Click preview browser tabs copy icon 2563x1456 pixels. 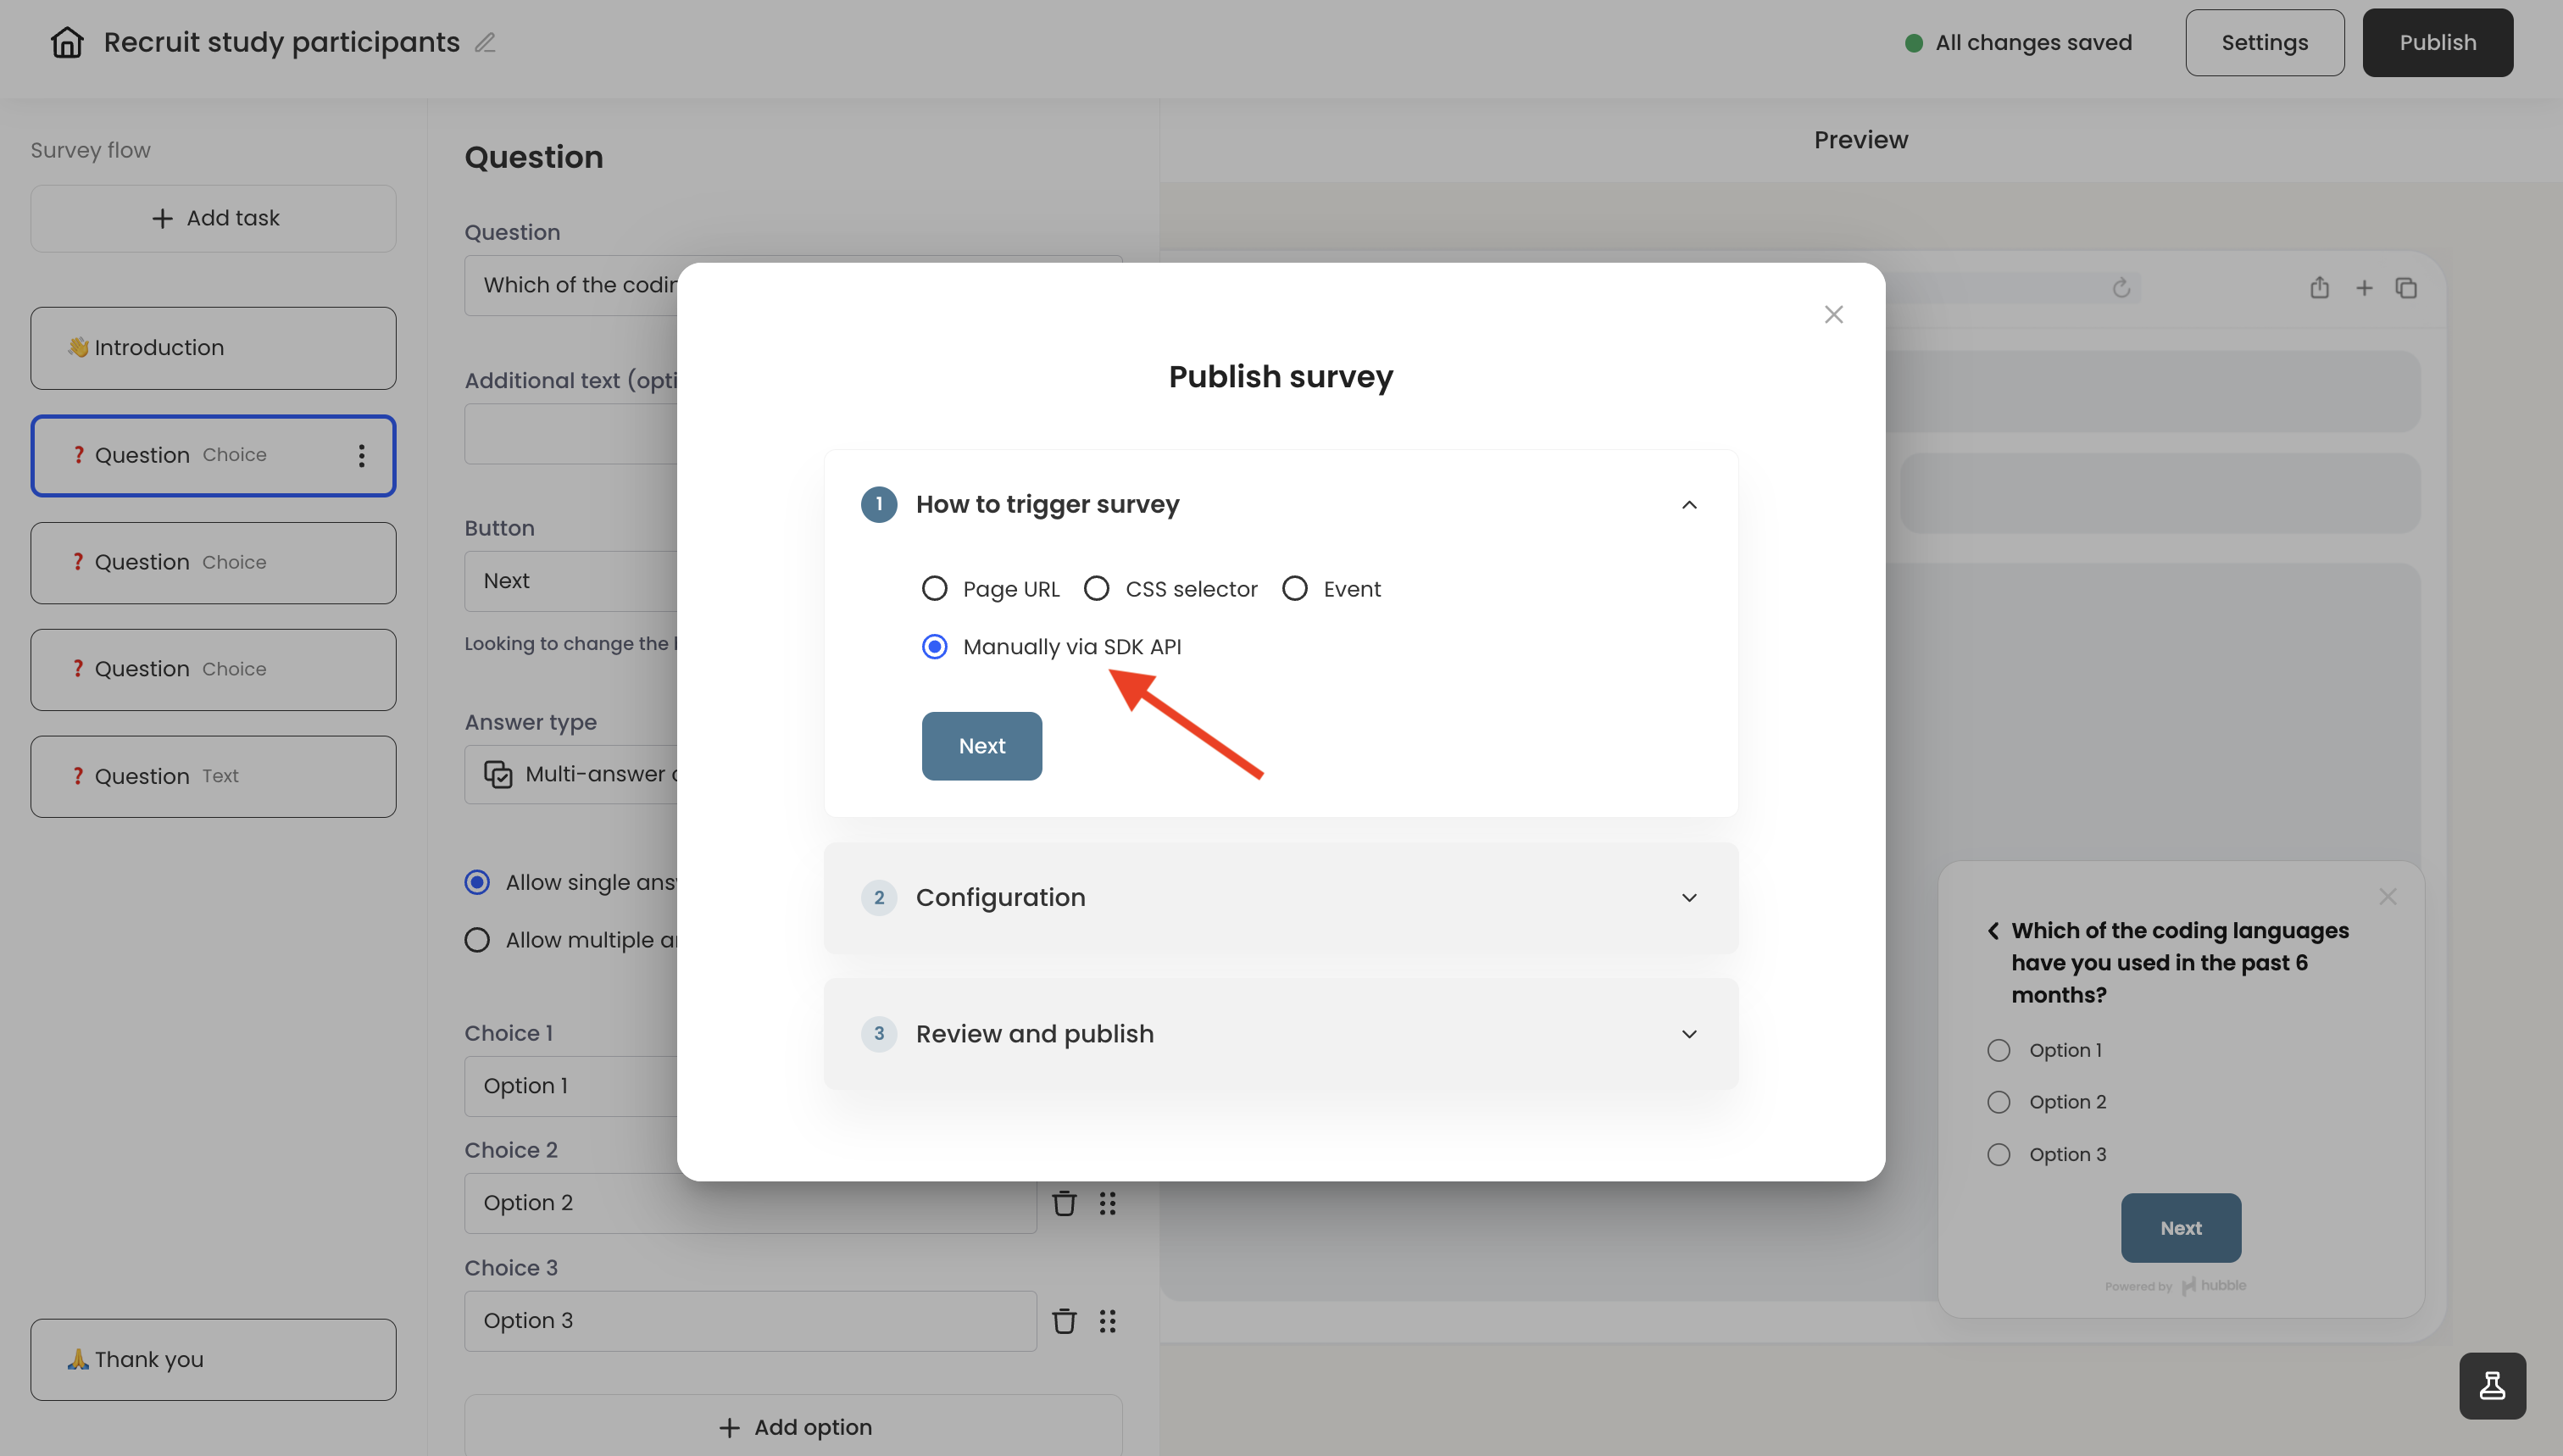[2406, 288]
